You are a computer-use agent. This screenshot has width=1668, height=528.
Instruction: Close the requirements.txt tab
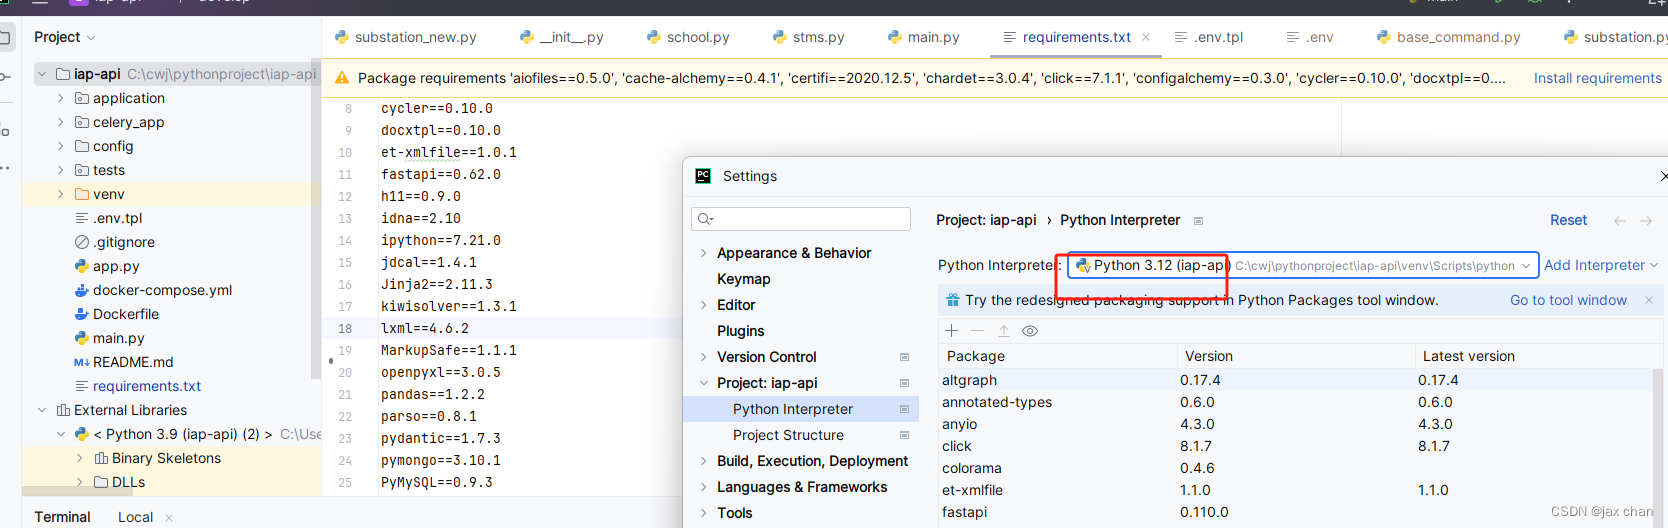[x=1146, y=37]
